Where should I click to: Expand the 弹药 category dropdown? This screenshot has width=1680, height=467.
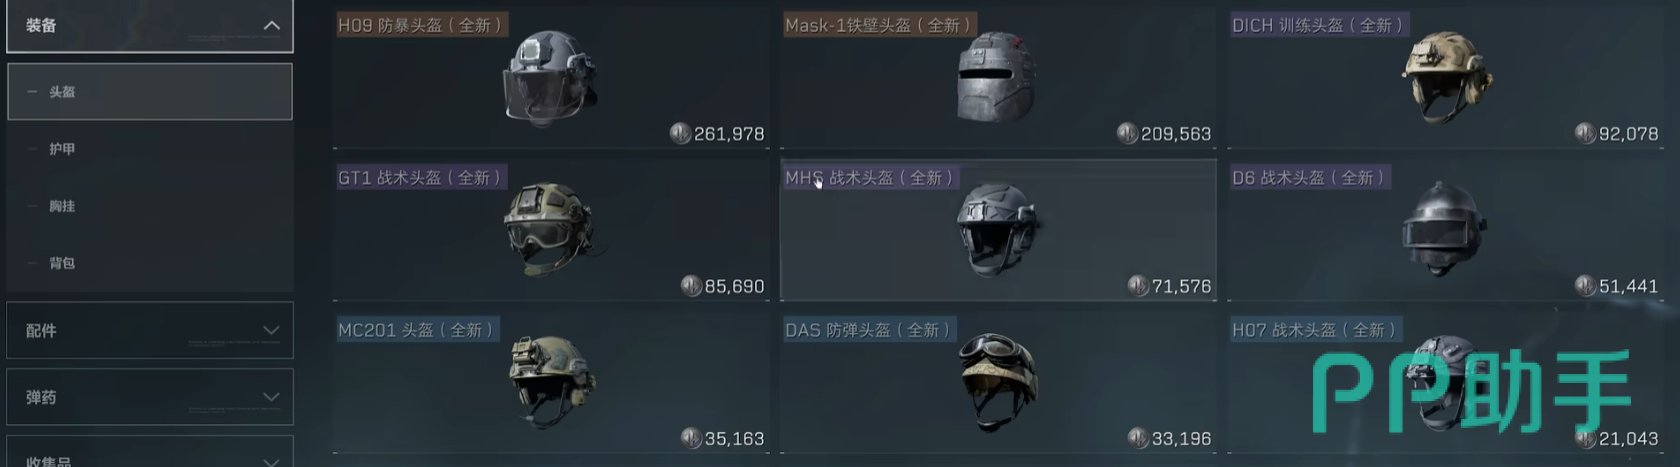point(150,397)
